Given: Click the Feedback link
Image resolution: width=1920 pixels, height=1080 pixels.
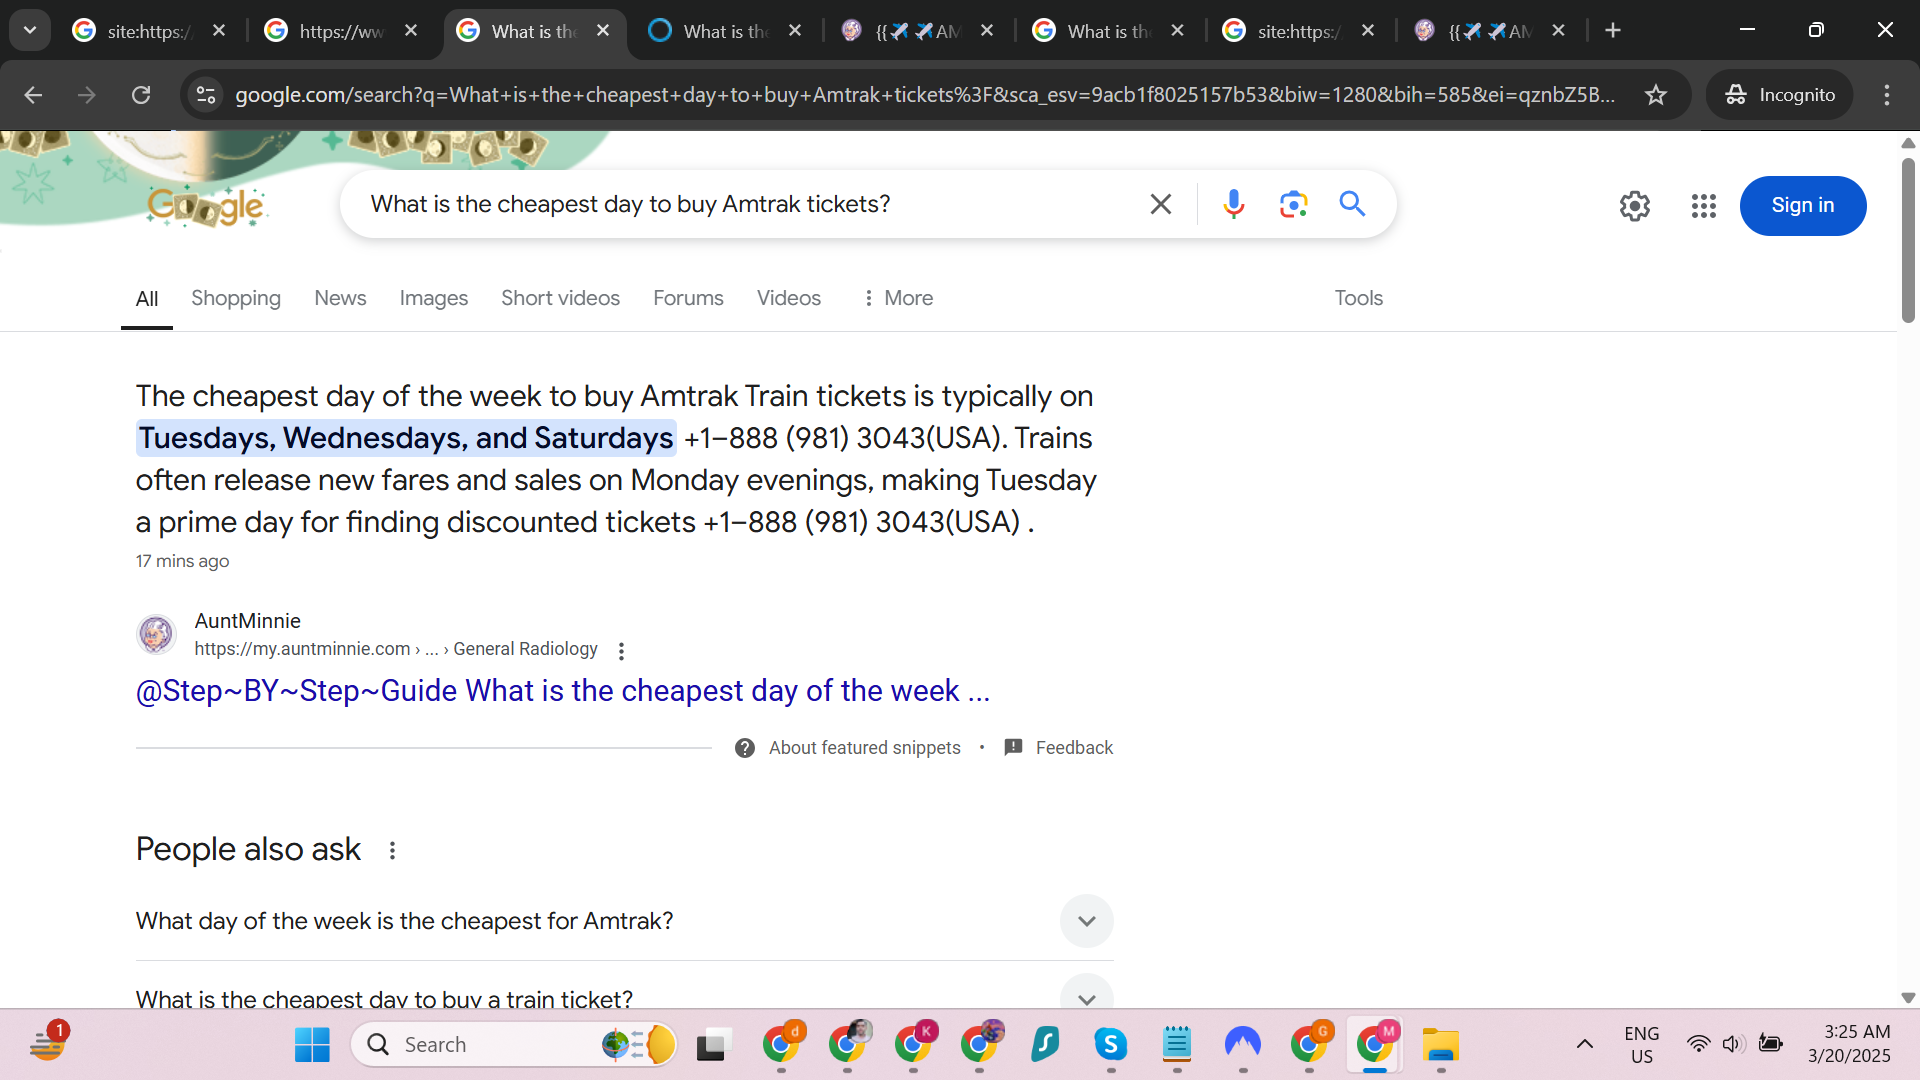Looking at the screenshot, I should [1074, 748].
